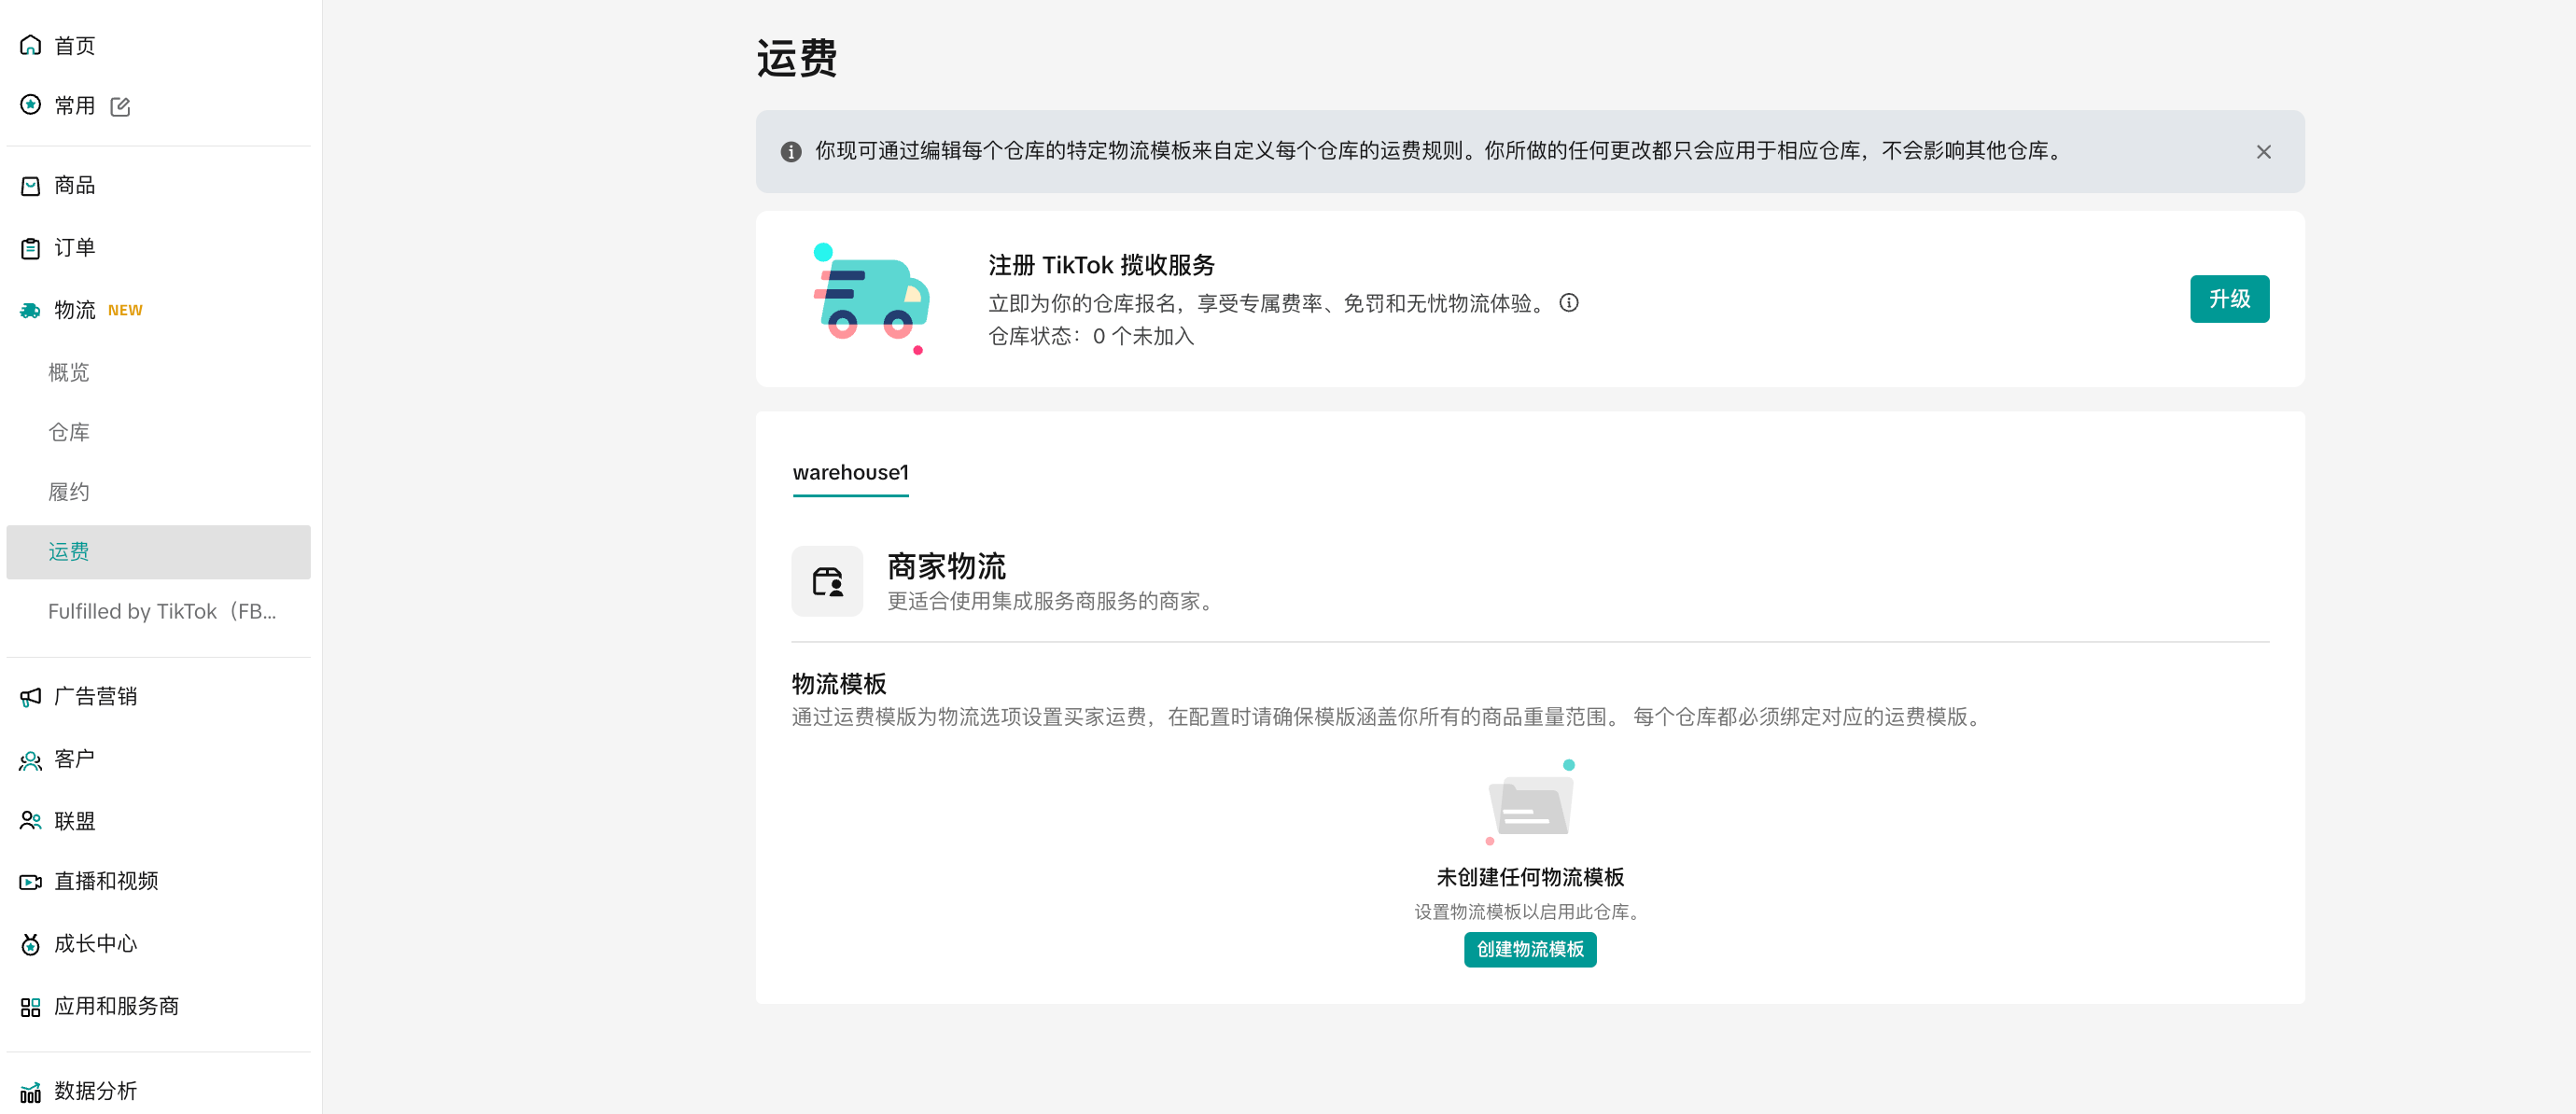Dismiss the info banner with X
Viewport: 2576px width, 1114px height.
coord(2263,152)
